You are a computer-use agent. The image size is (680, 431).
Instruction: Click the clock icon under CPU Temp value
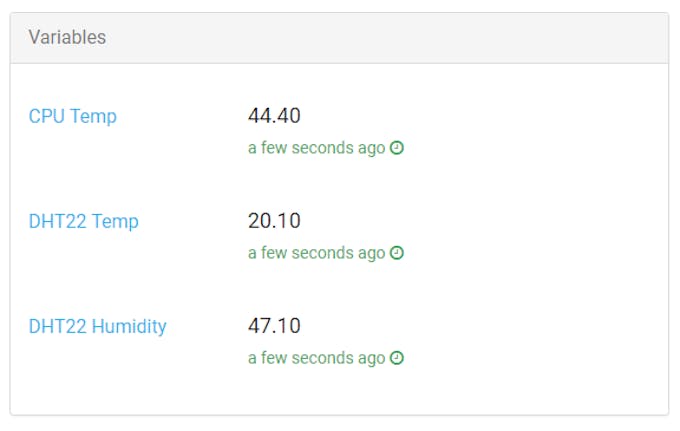point(397,148)
